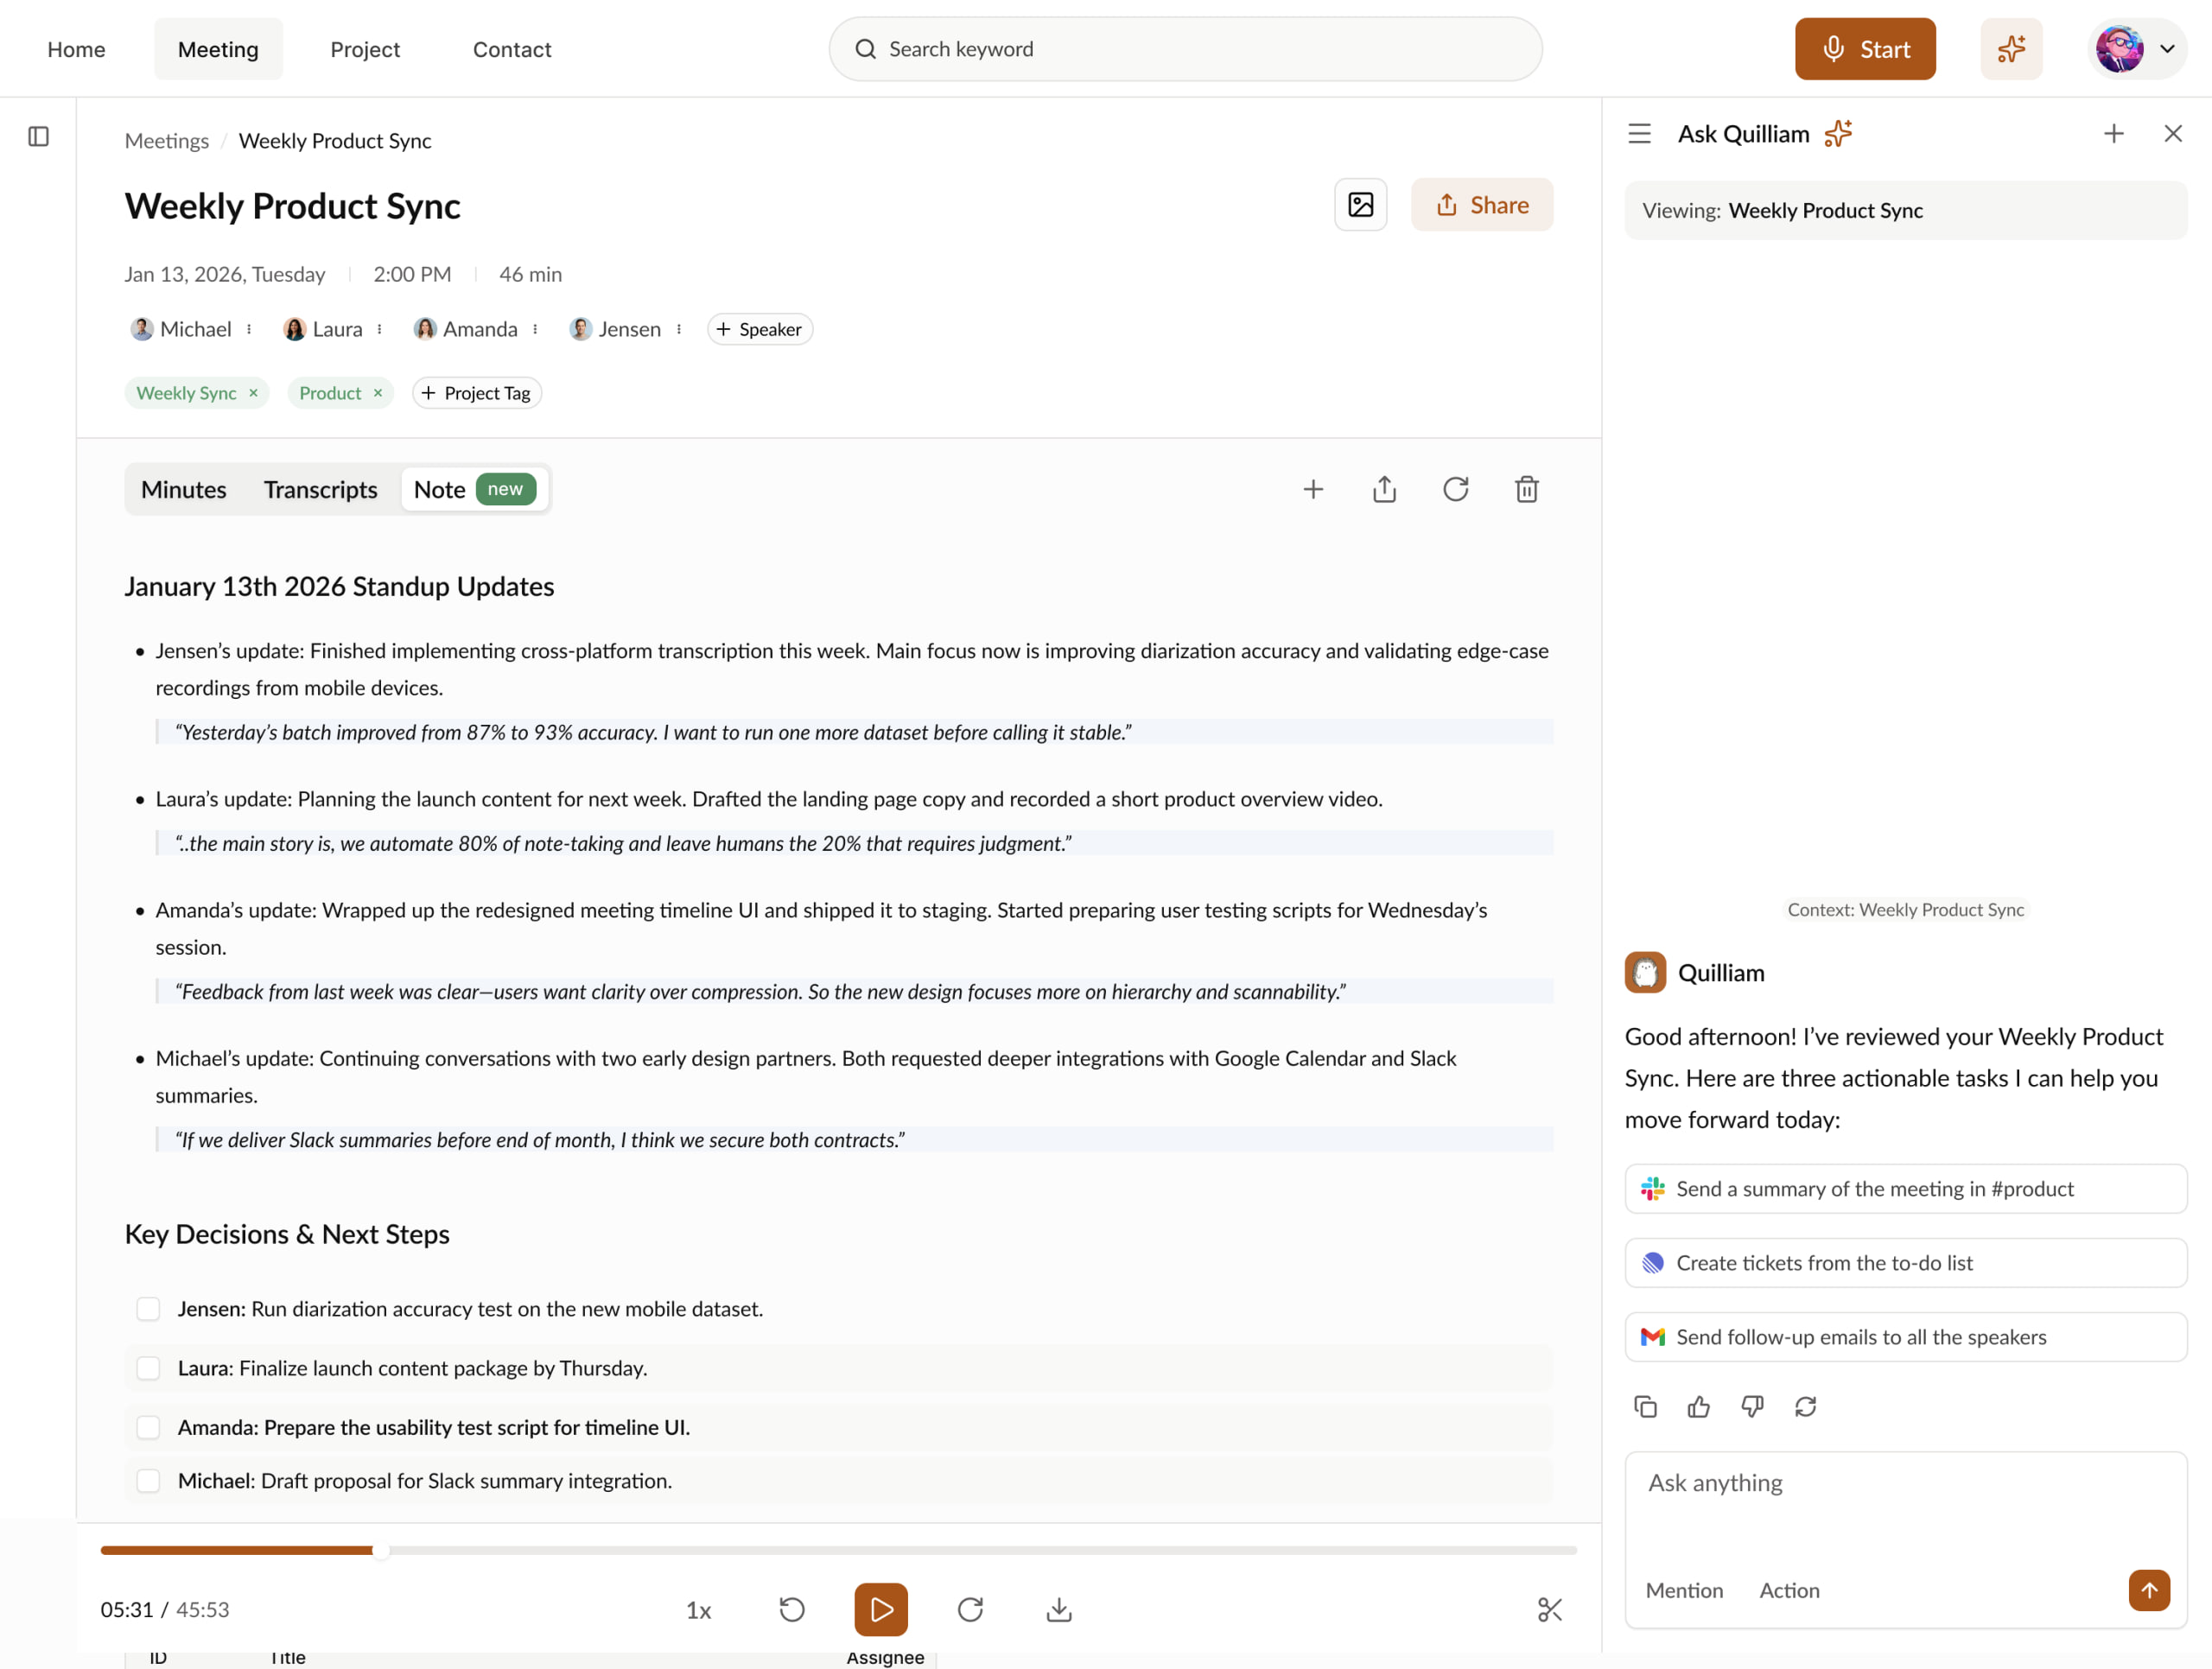Regenerate the note using refresh icon
This screenshot has width=2212, height=1669.
(1455, 489)
